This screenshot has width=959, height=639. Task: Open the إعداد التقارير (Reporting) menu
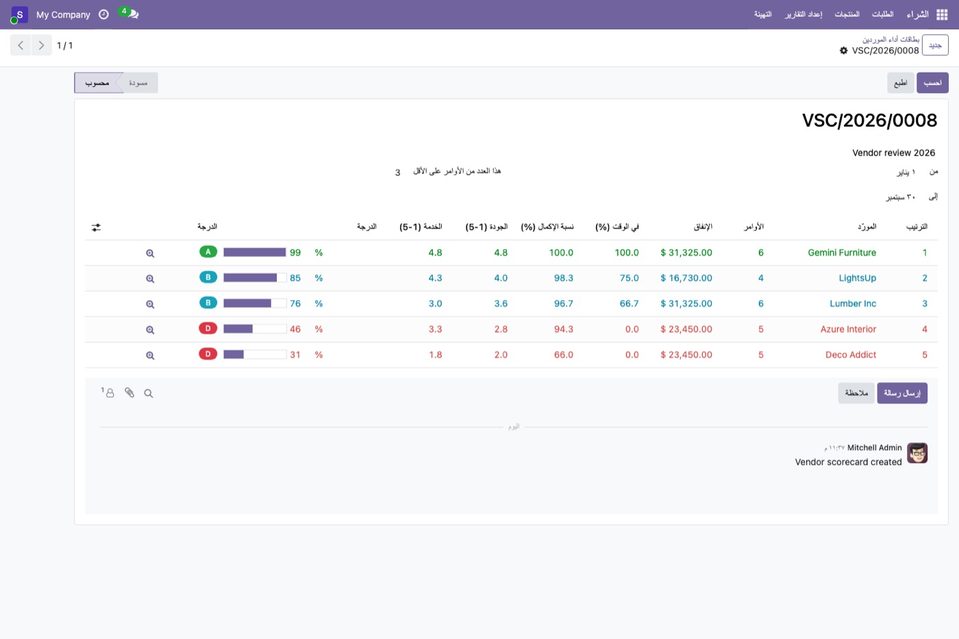pyautogui.click(x=804, y=14)
